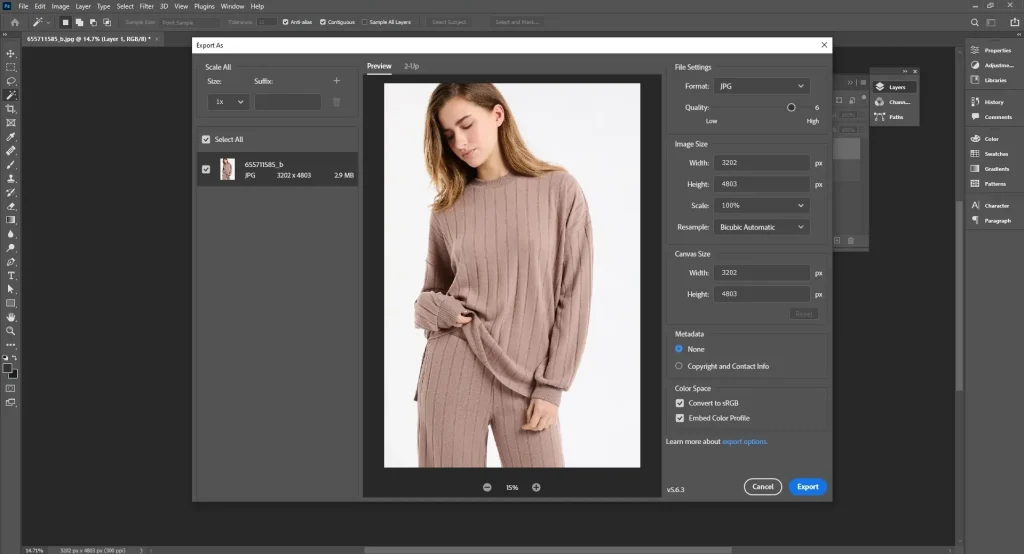Screen dimensions: 1024x554
Task: Switch to the Preview tab
Action: pyautogui.click(x=379, y=66)
